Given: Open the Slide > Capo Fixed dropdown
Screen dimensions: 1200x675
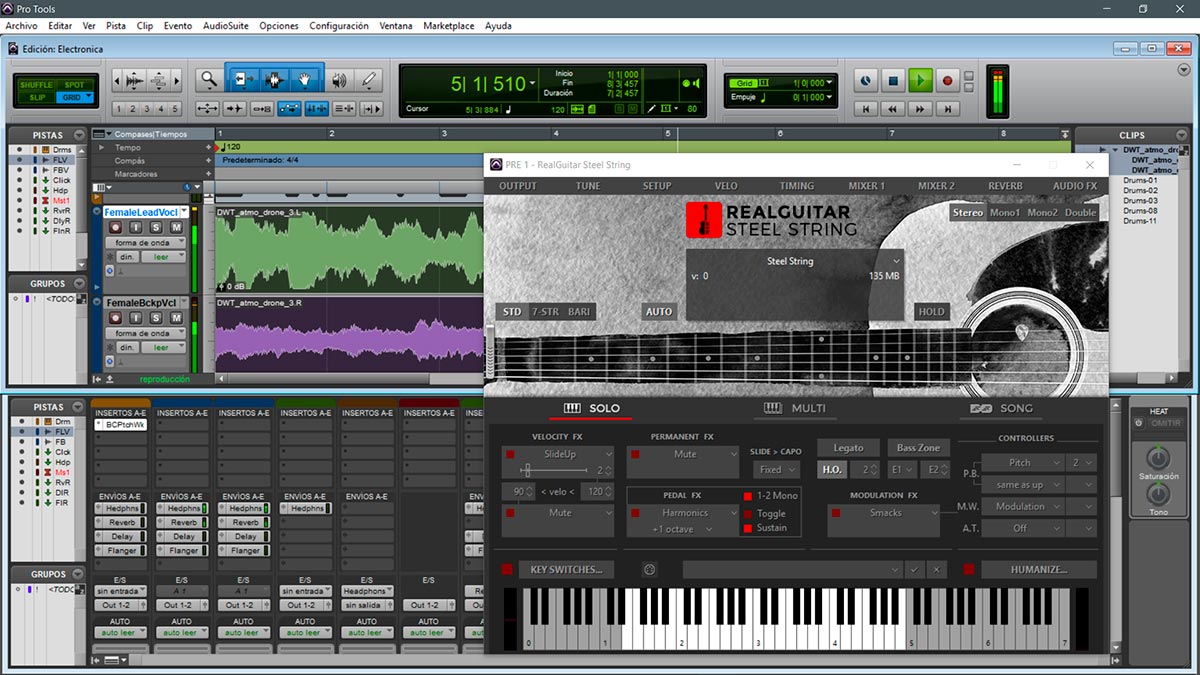Looking at the screenshot, I should tap(777, 469).
